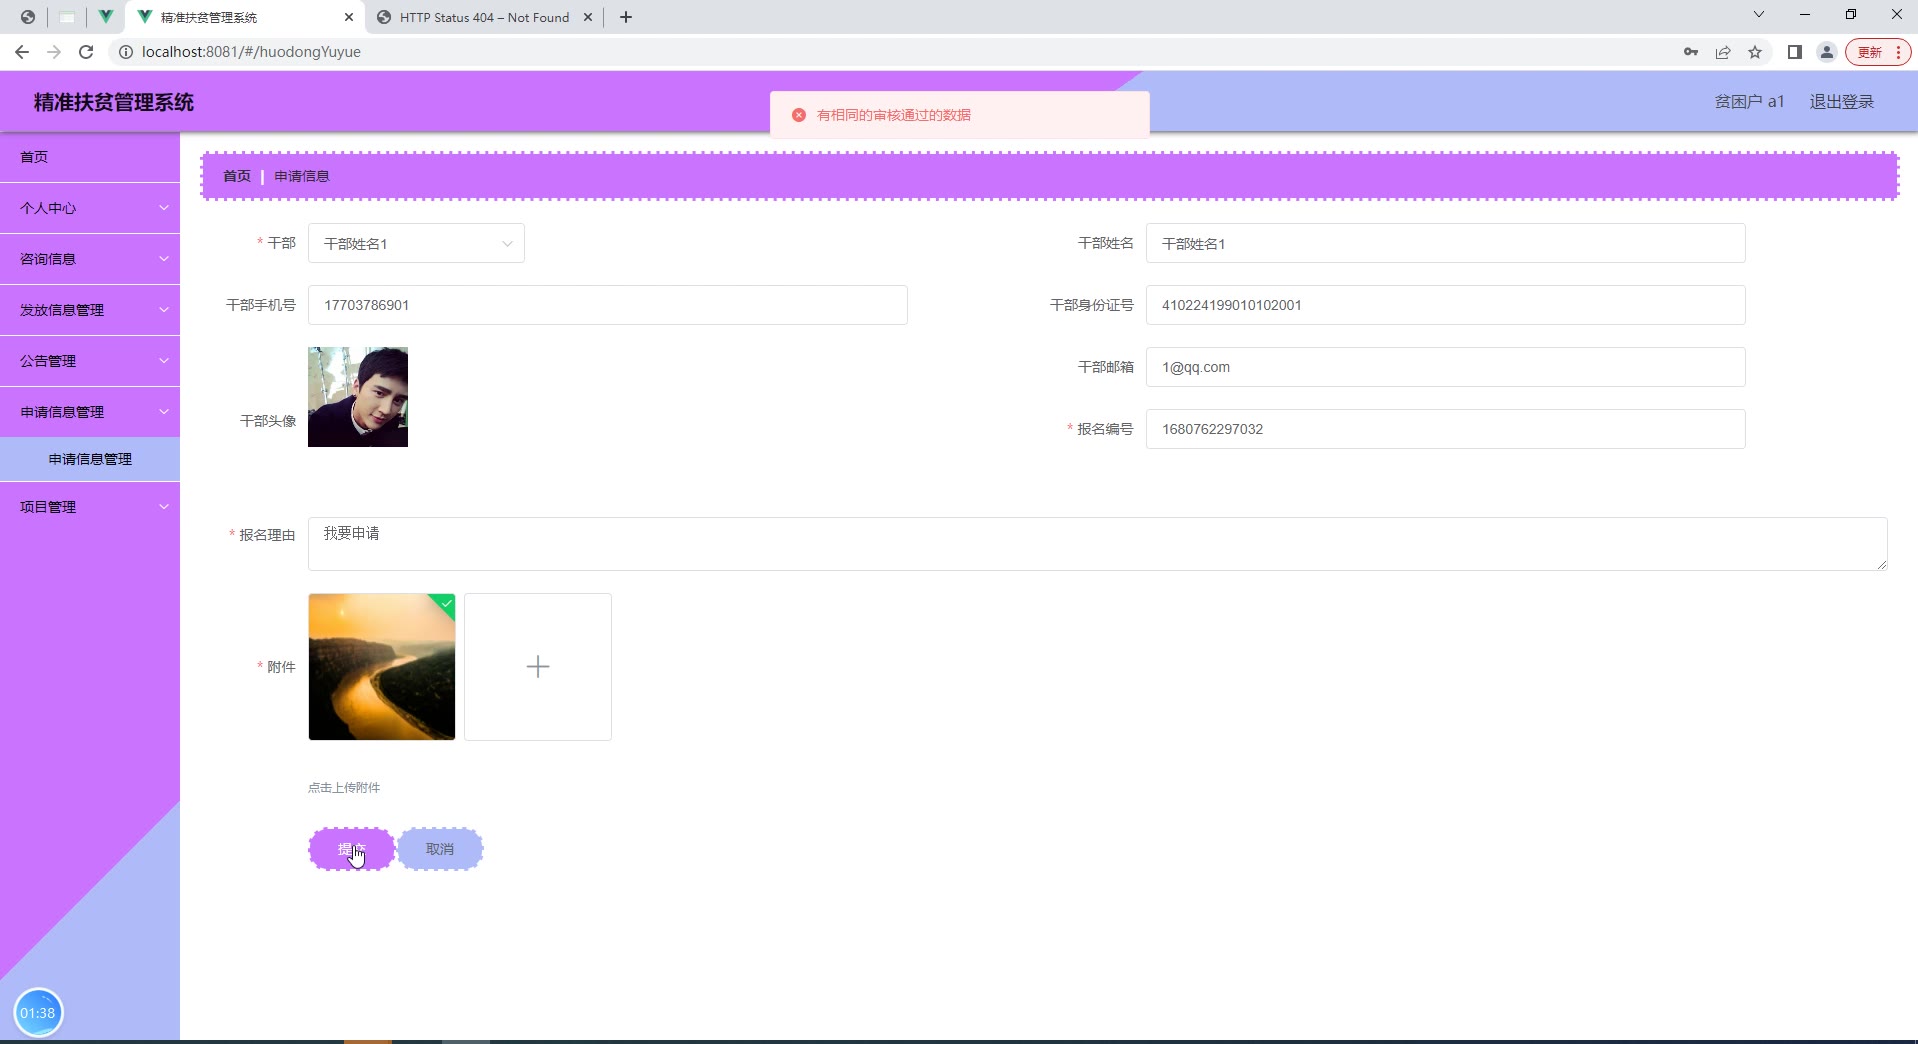Go back with the browser back arrow
This screenshot has width=1918, height=1044.
click(22, 52)
